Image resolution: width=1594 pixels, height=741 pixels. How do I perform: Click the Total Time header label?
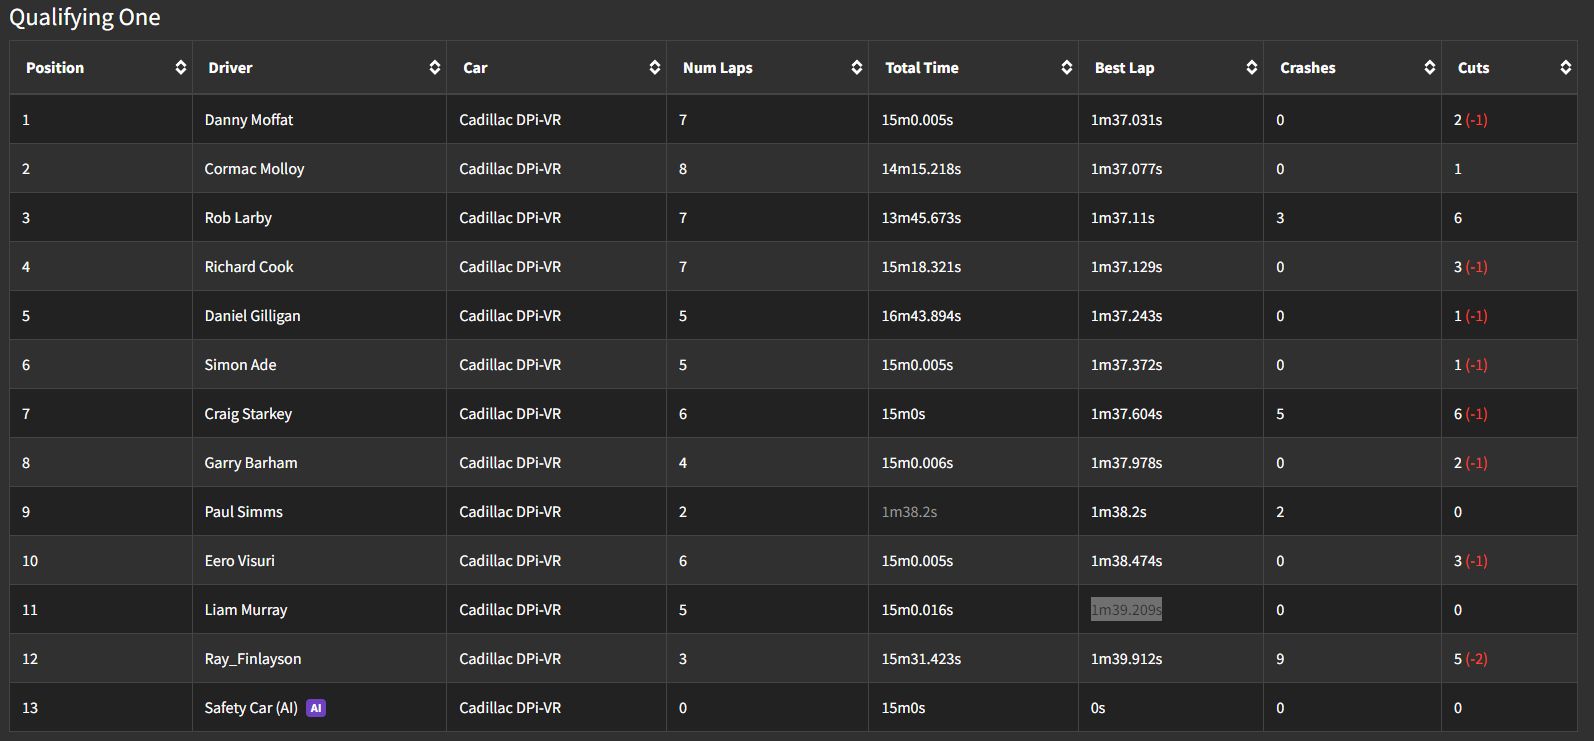[x=922, y=68]
